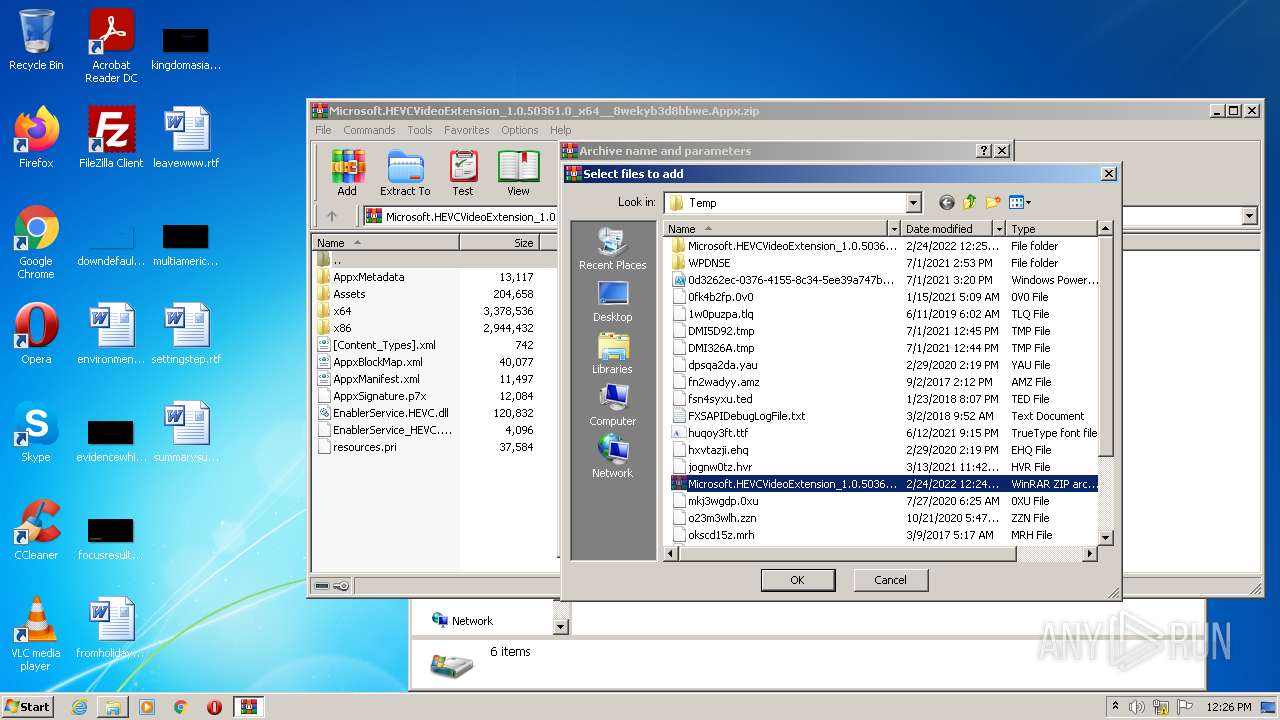The width and height of the screenshot is (1280, 720).
Task: Click Internet Explorer taskbar icon
Action: [79, 707]
